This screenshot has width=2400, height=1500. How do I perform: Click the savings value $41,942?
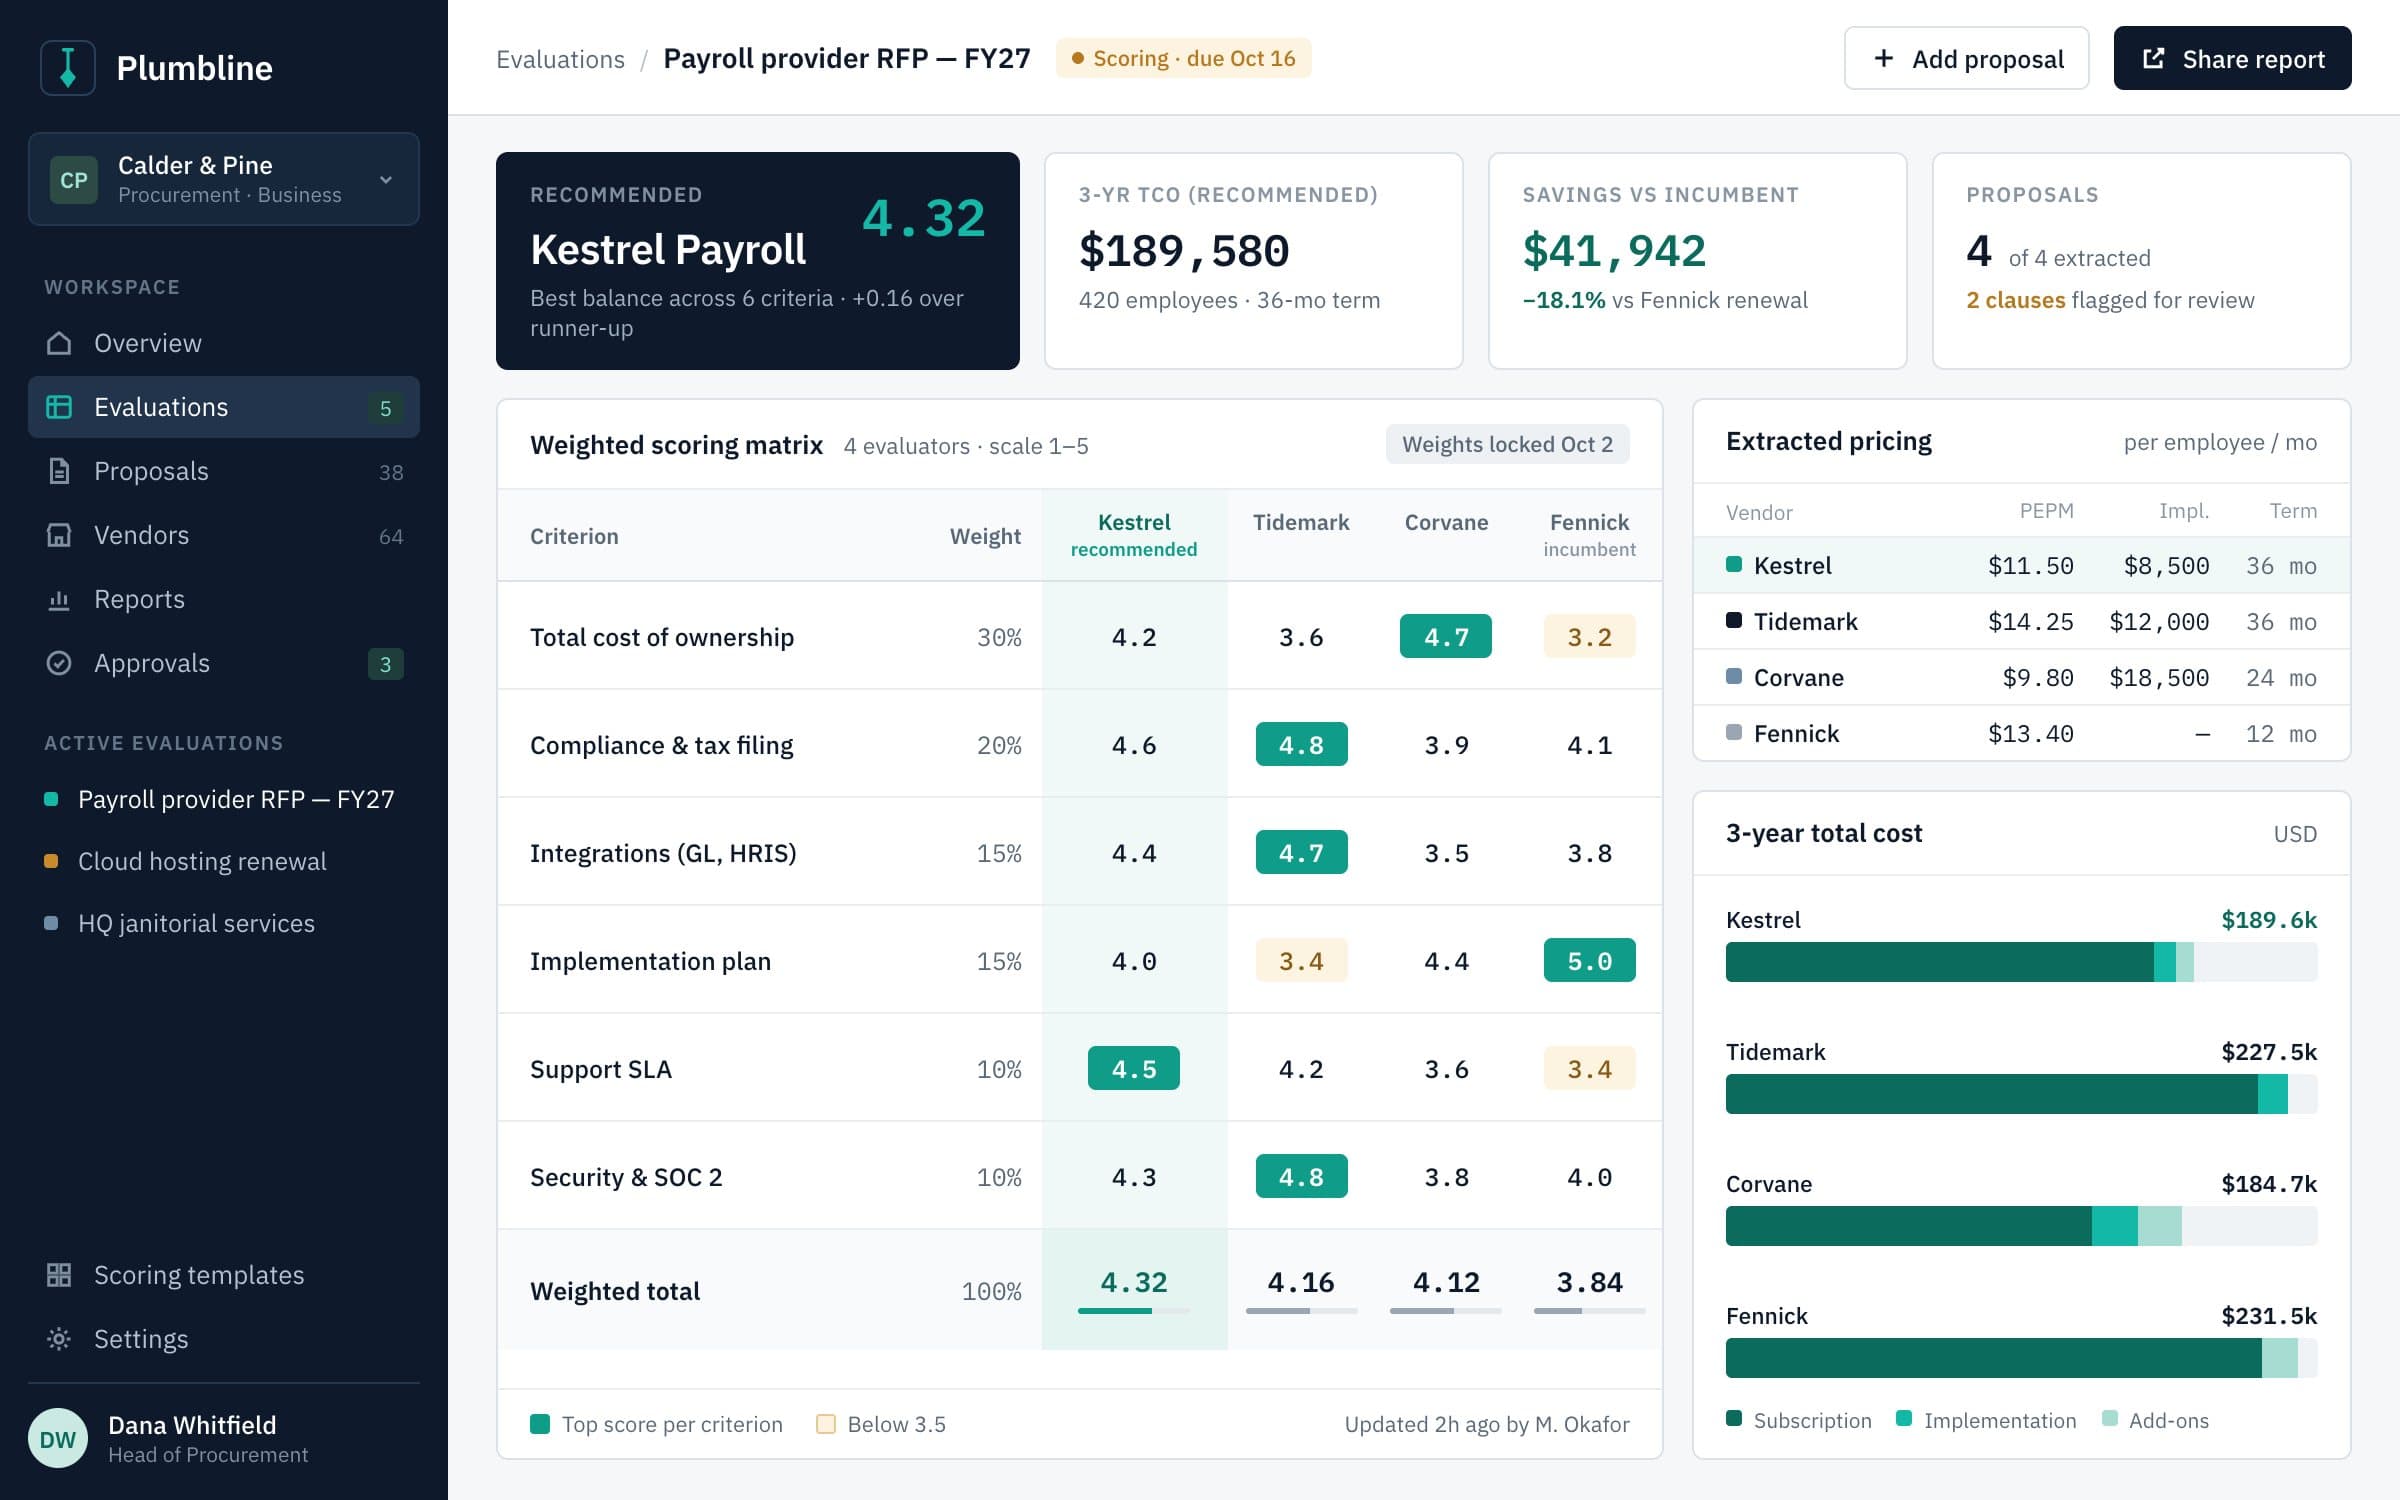coord(1614,250)
